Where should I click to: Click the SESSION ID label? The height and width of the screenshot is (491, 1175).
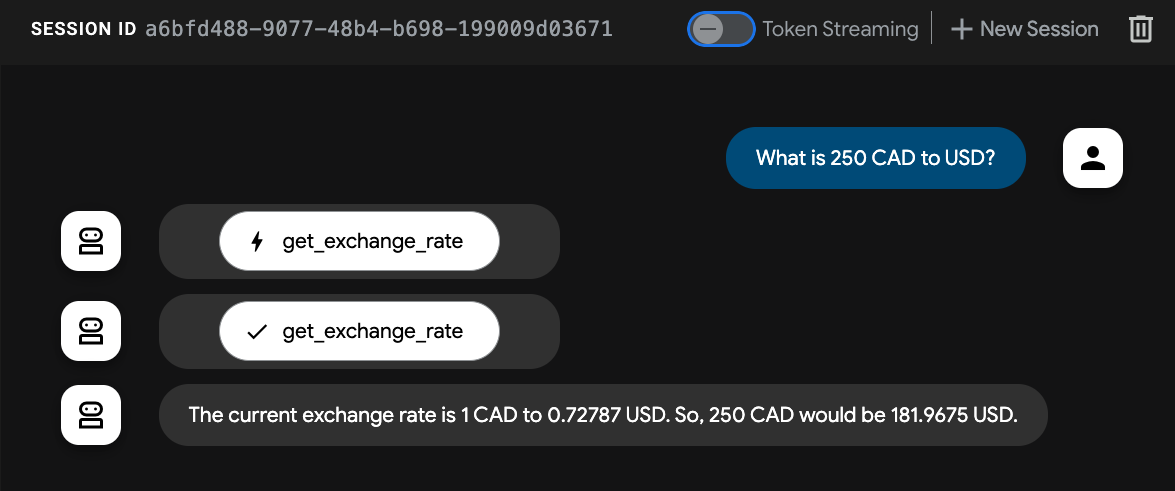point(83,29)
